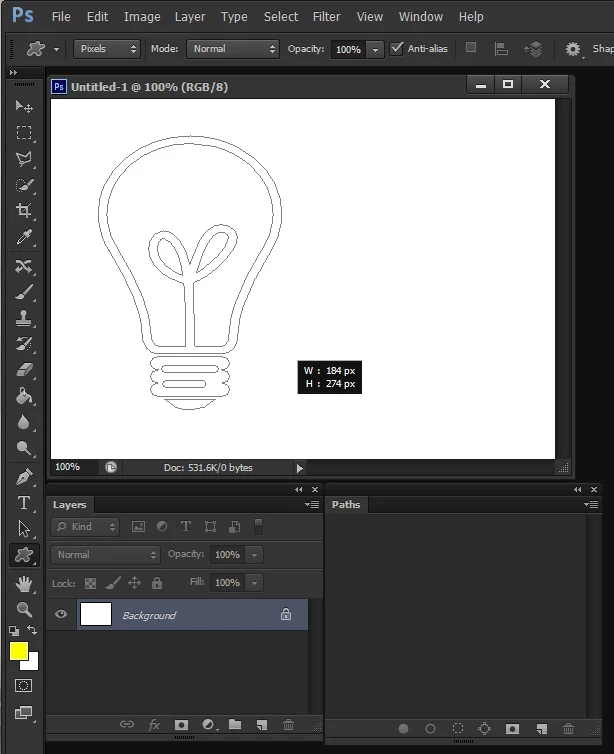614x754 pixels.
Task: Select the Hand tool
Action: pos(24,584)
